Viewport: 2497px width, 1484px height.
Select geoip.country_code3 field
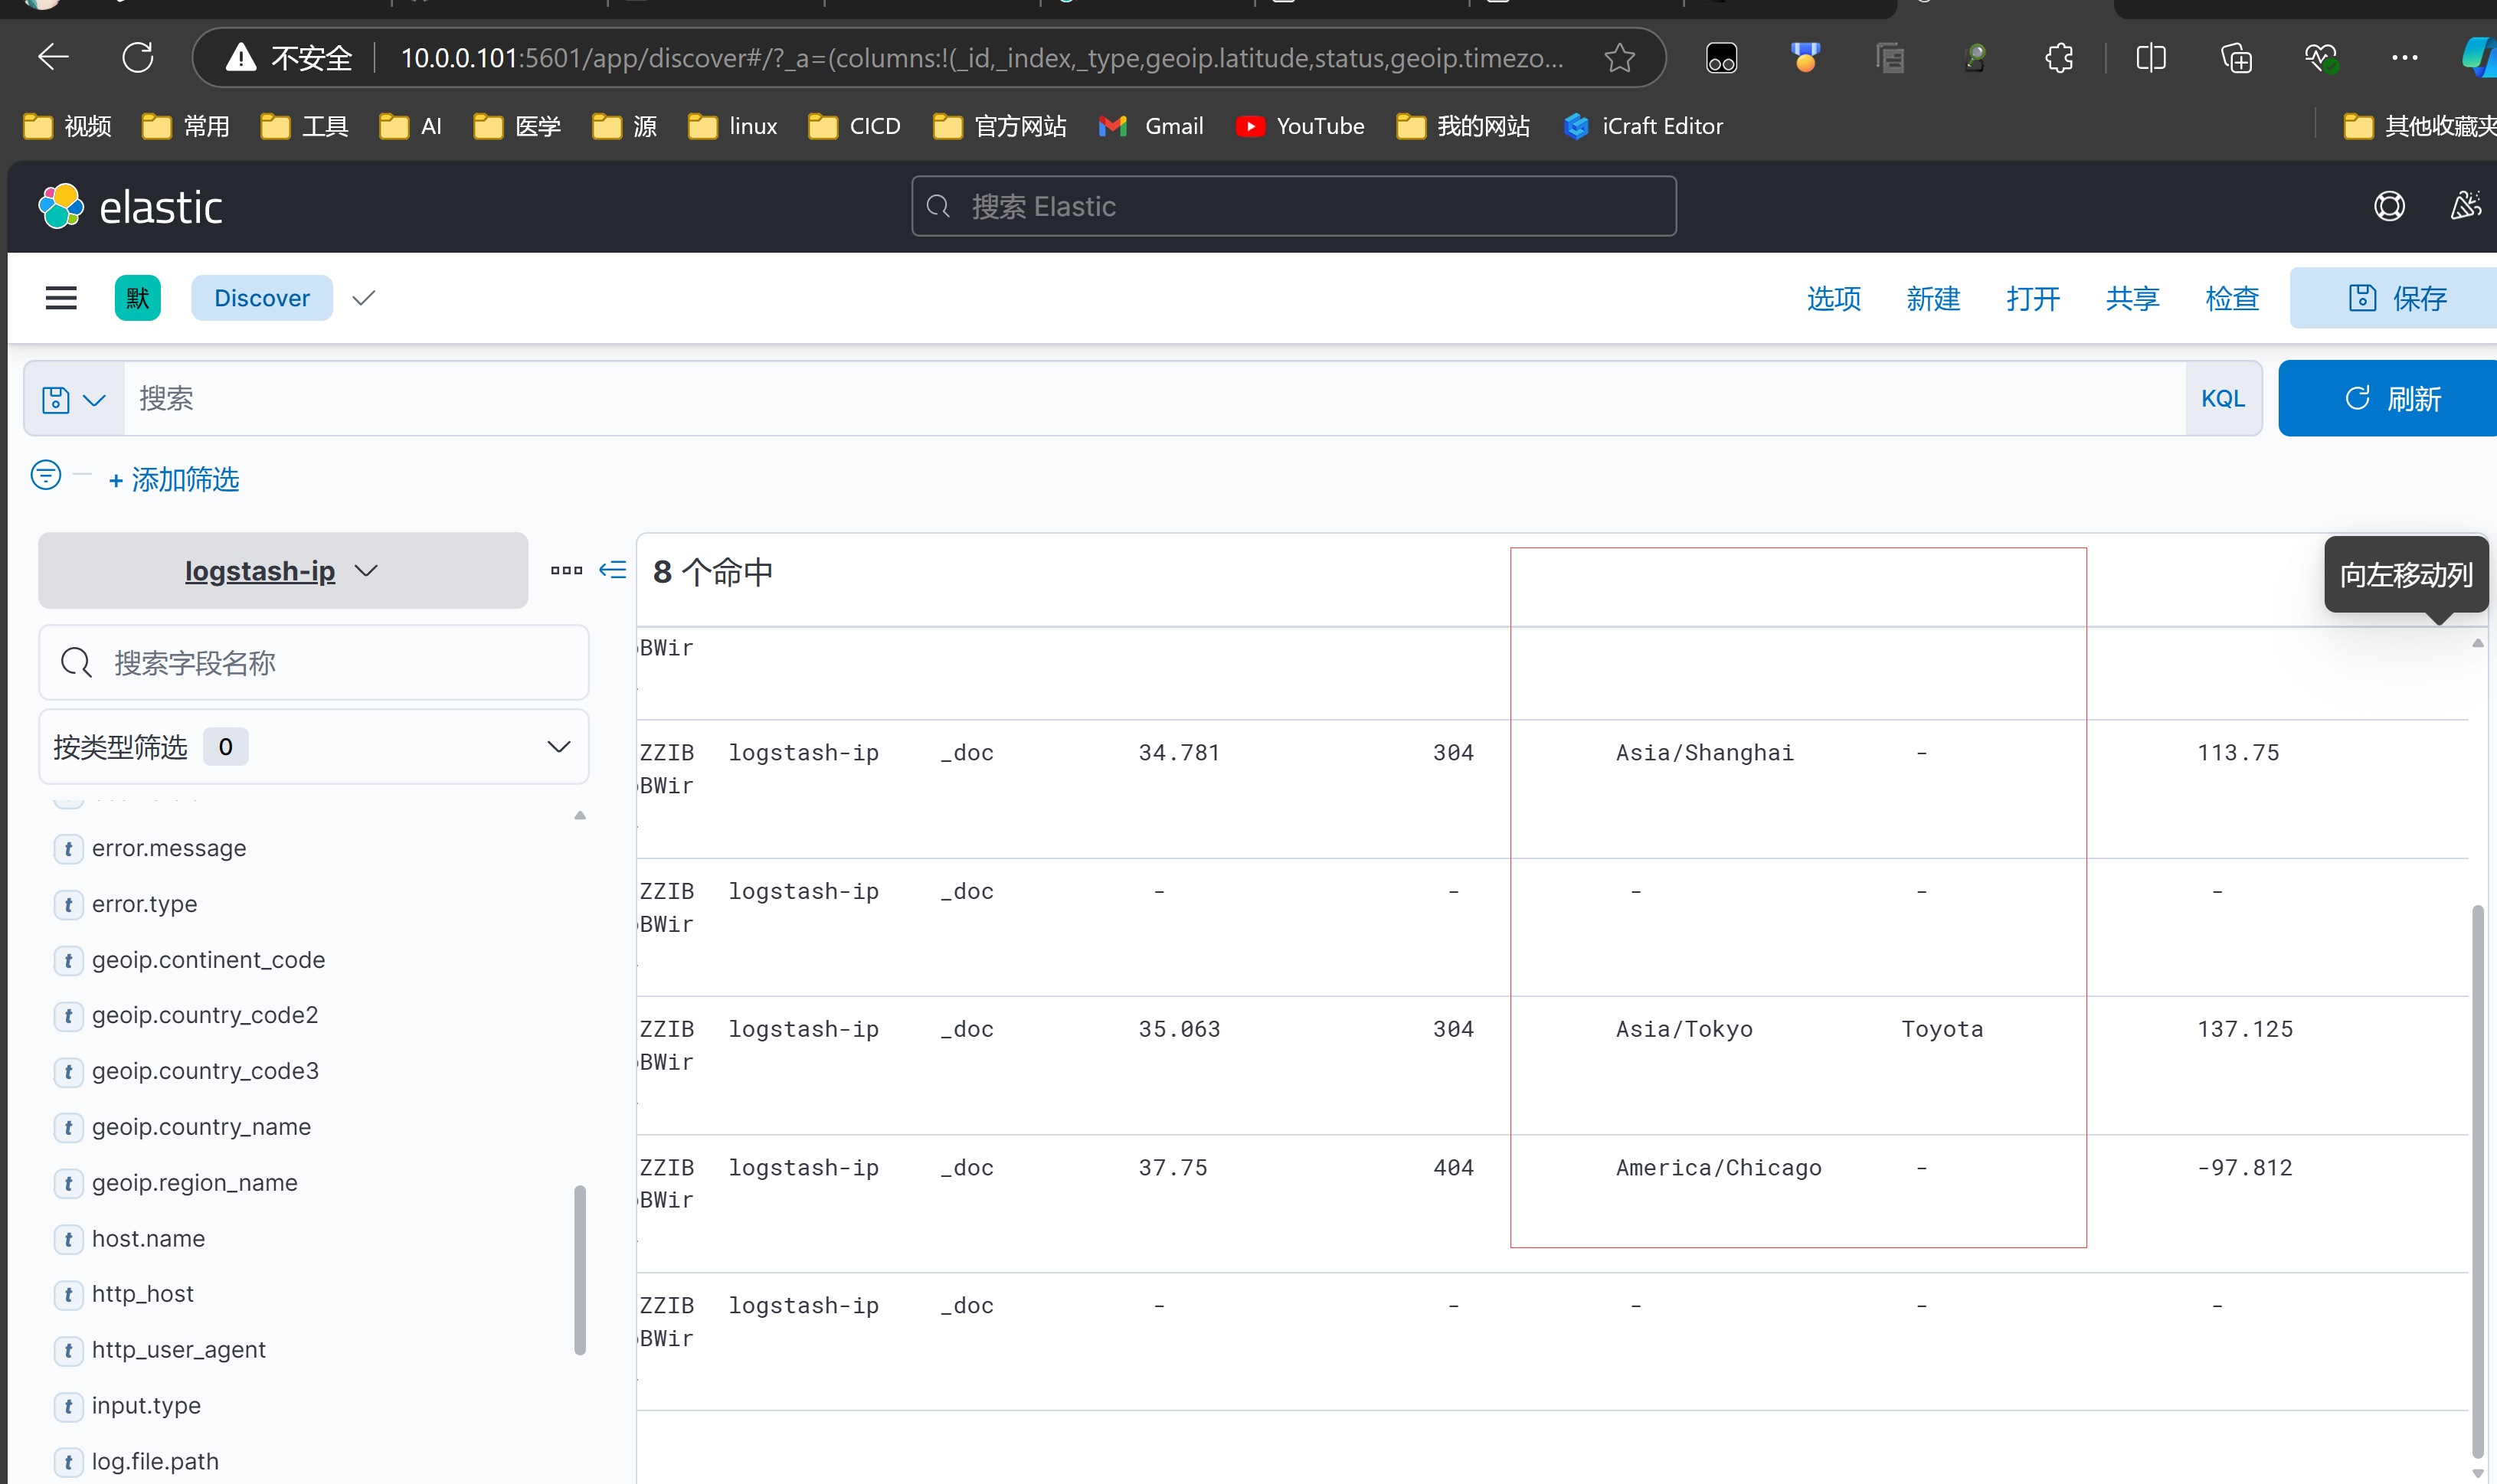click(x=205, y=1071)
